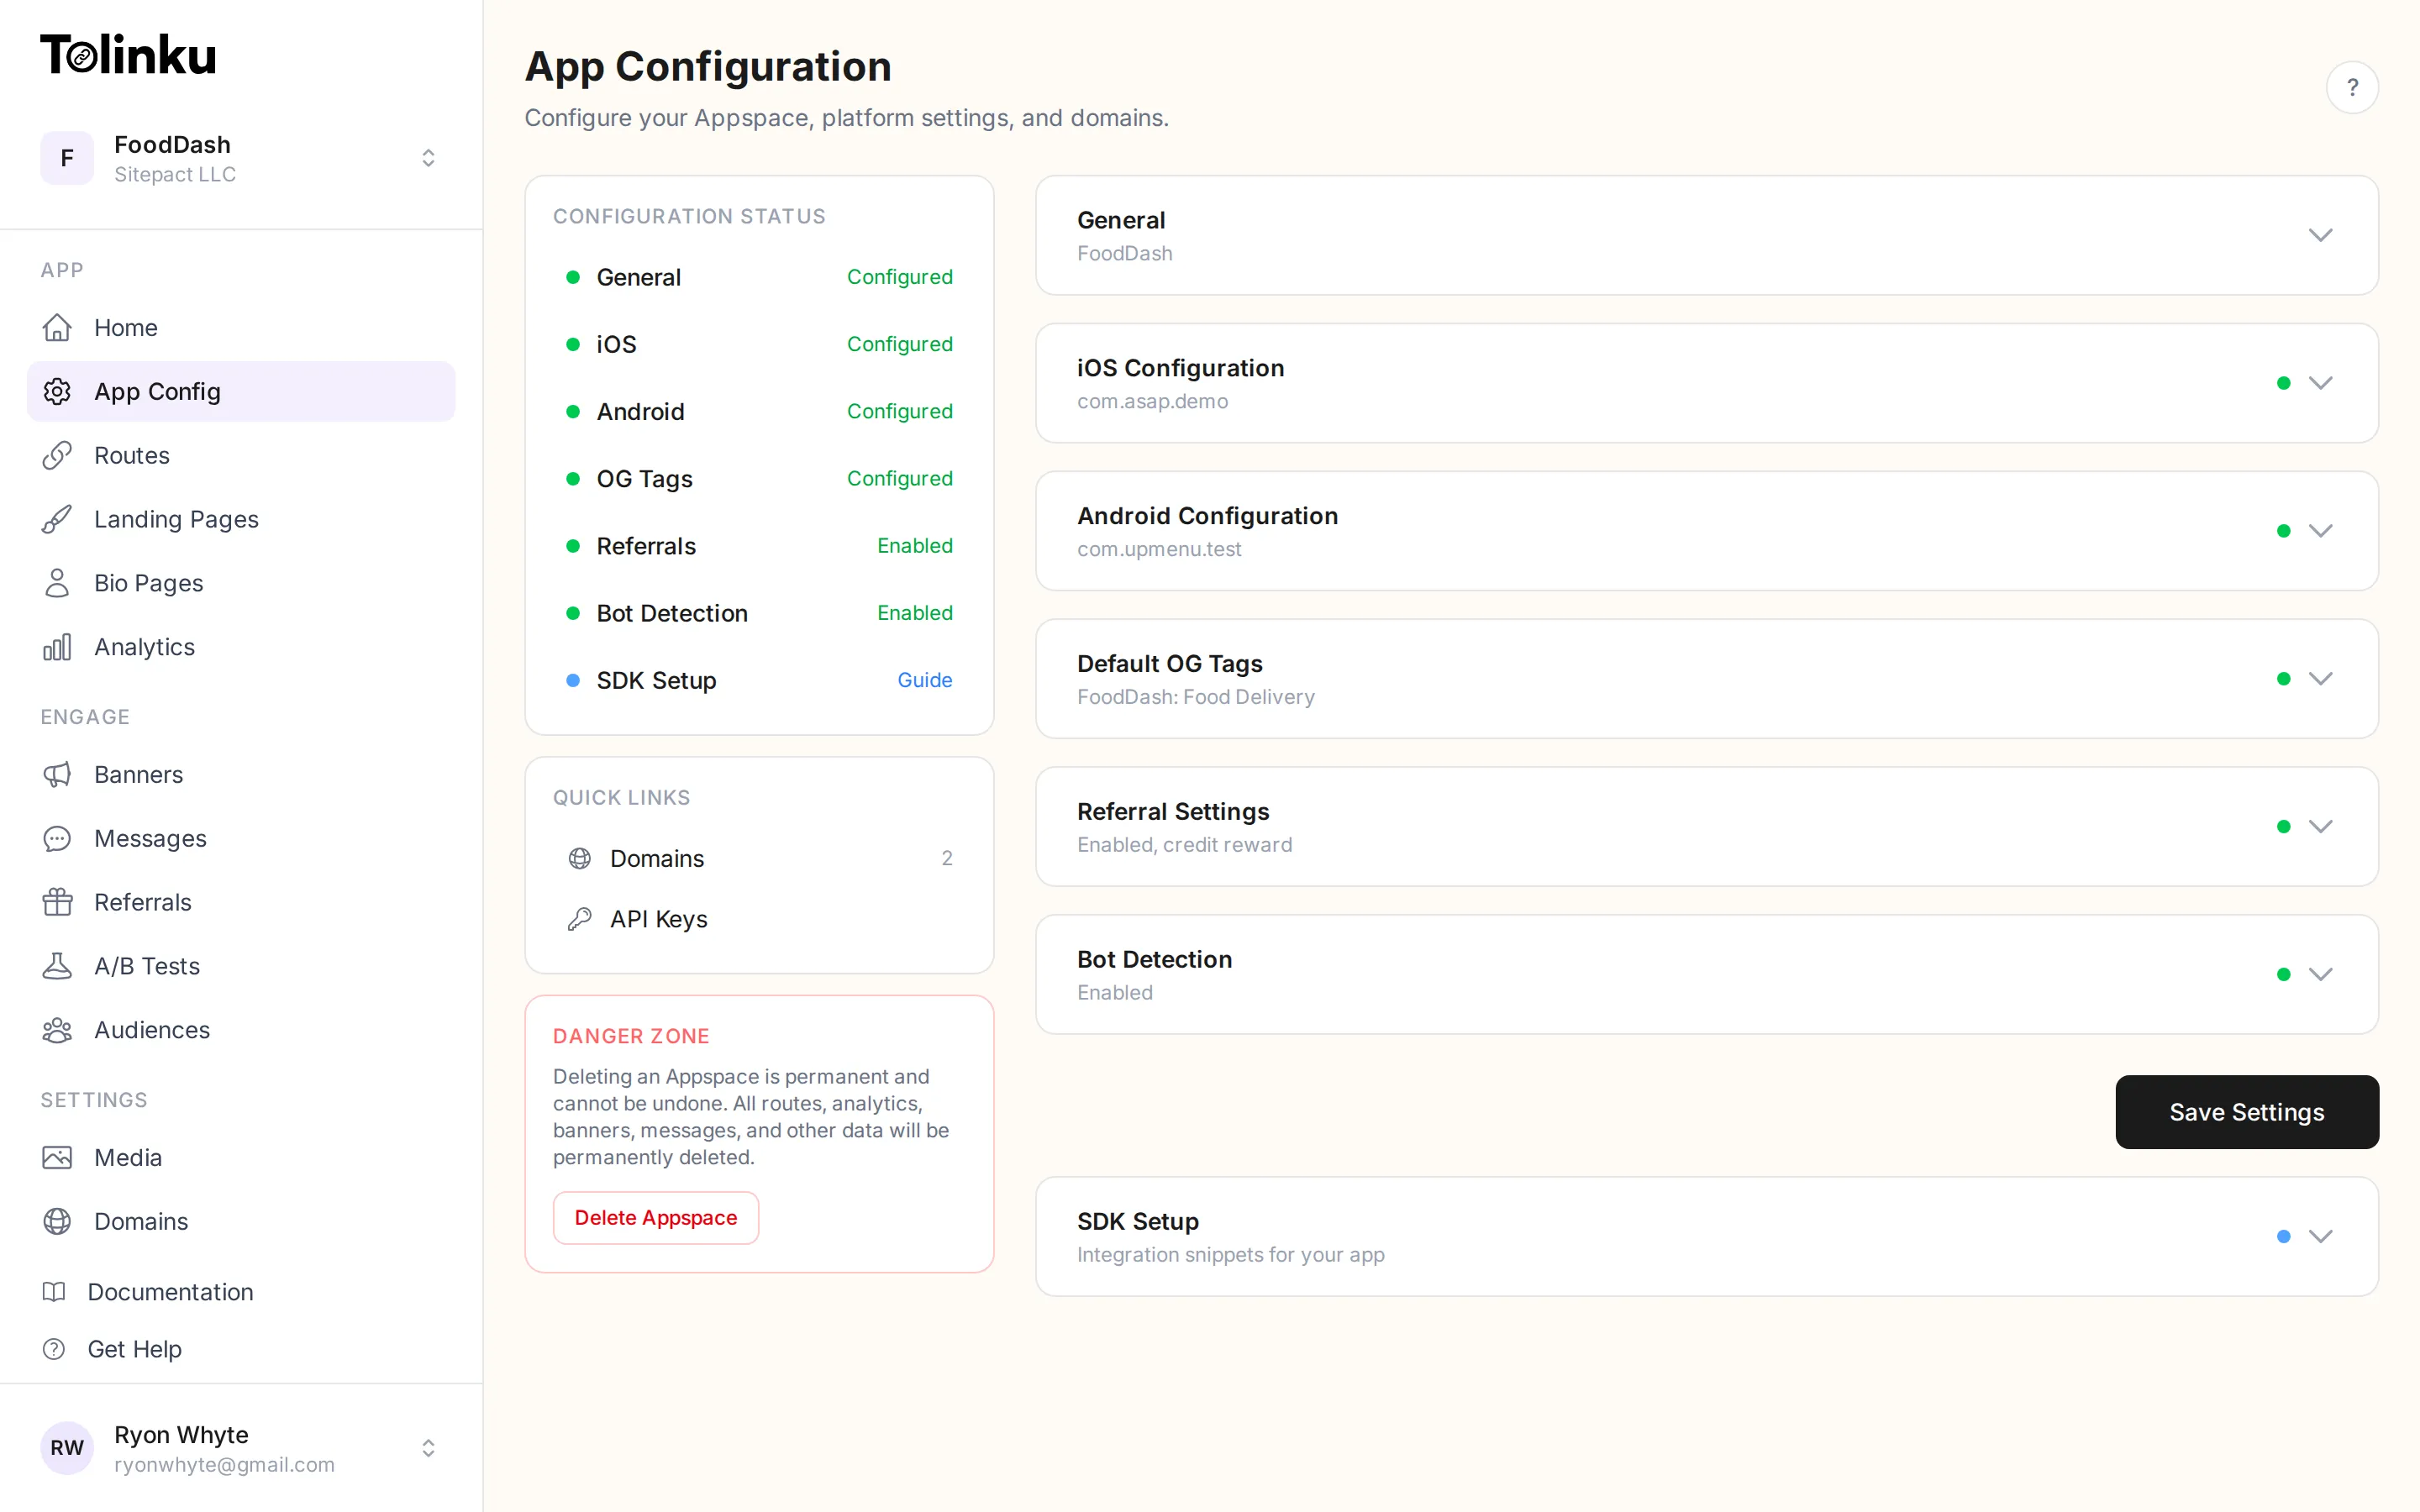Open Bio Pages from the sidebar
Viewport: 2420px width, 1512px height.
[x=148, y=583]
